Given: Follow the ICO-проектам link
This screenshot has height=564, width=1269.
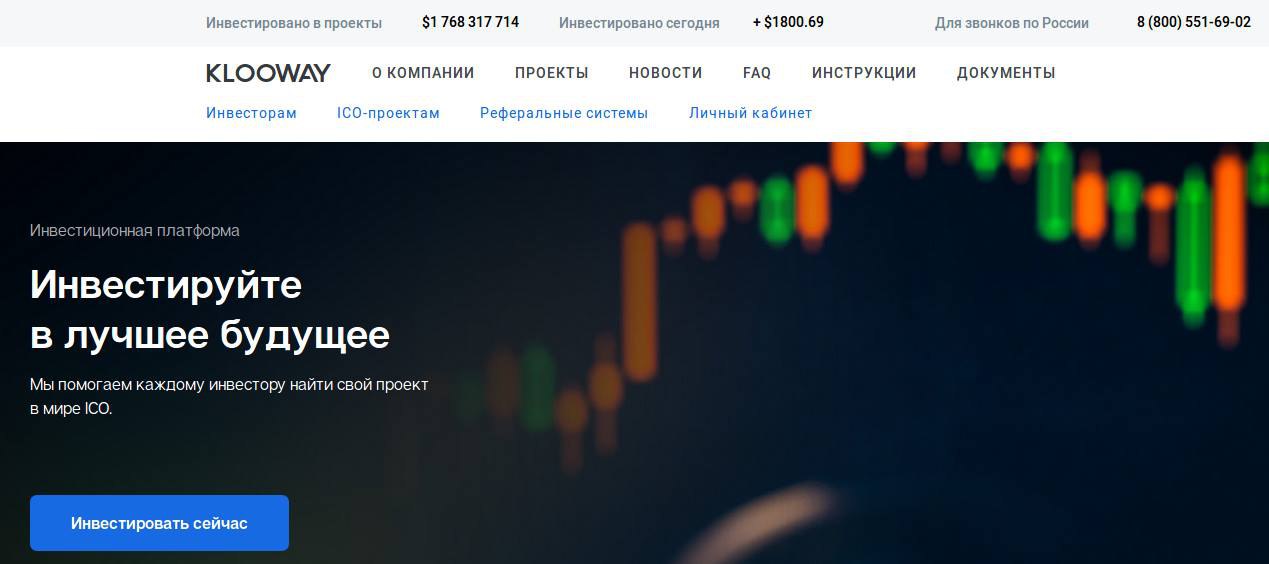Looking at the screenshot, I should (388, 113).
